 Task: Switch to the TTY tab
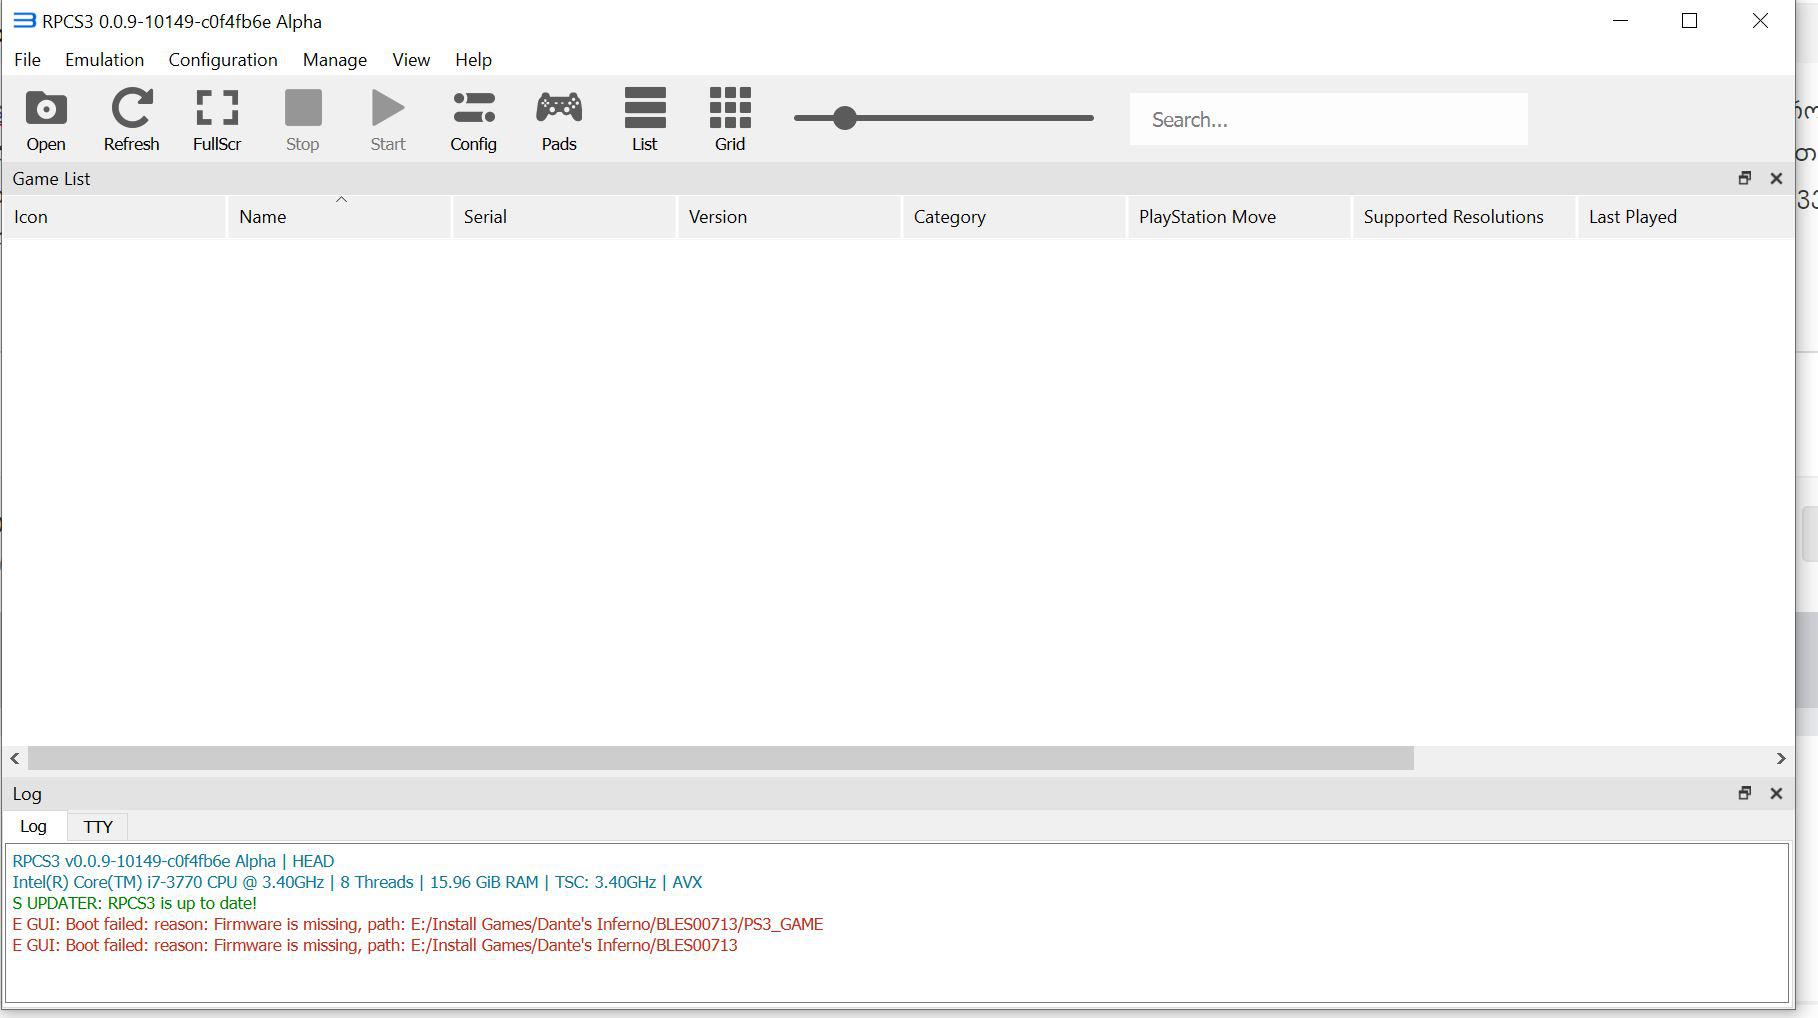[x=98, y=827]
